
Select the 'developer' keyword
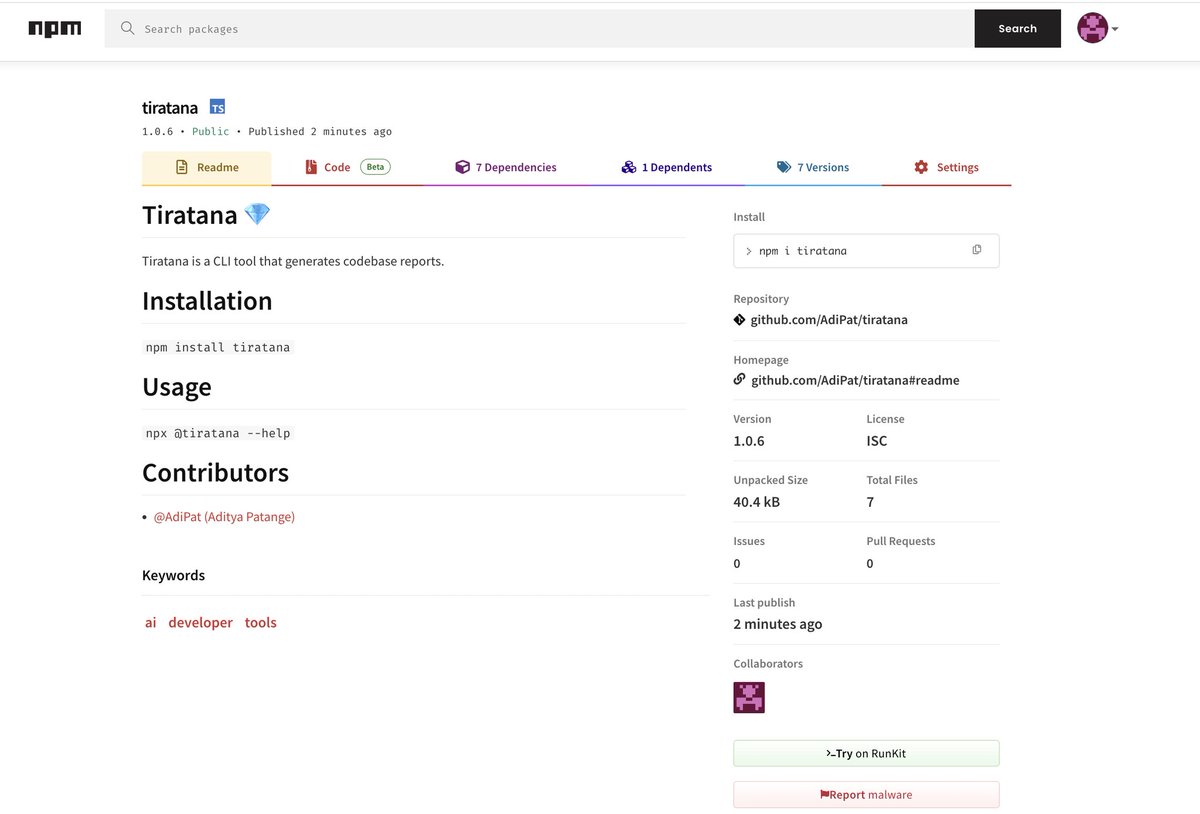(x=200, y=622)
